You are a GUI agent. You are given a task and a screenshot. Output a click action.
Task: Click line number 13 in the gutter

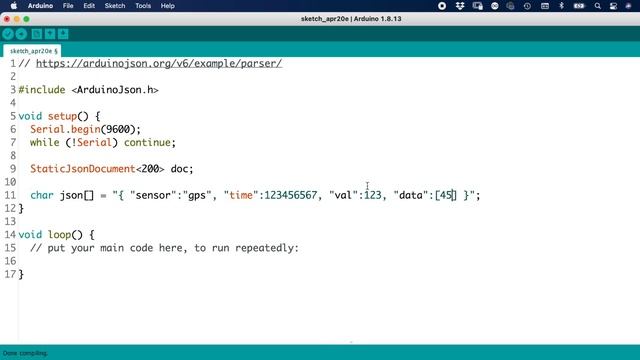(10, 221)
